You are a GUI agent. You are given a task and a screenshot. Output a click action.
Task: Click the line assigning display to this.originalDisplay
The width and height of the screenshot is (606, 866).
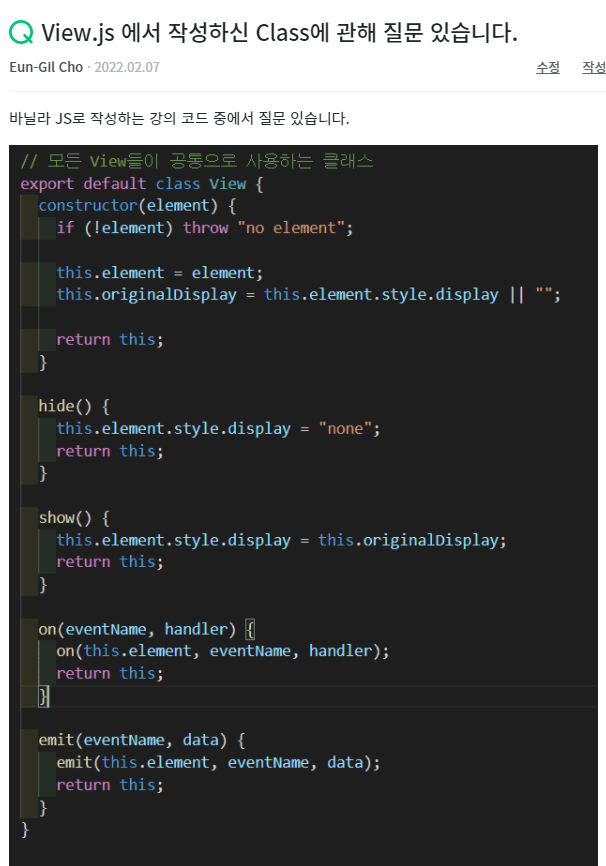[x=281, y=540]
